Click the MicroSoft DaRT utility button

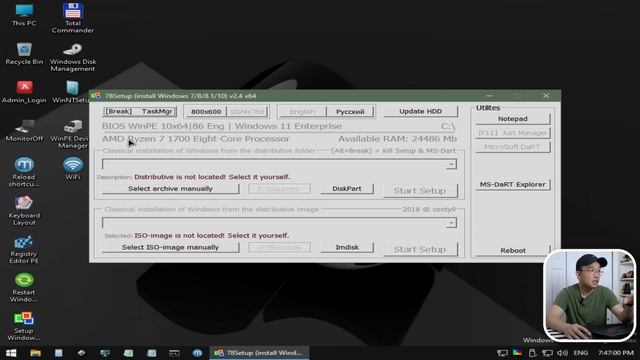coord(513,147)
